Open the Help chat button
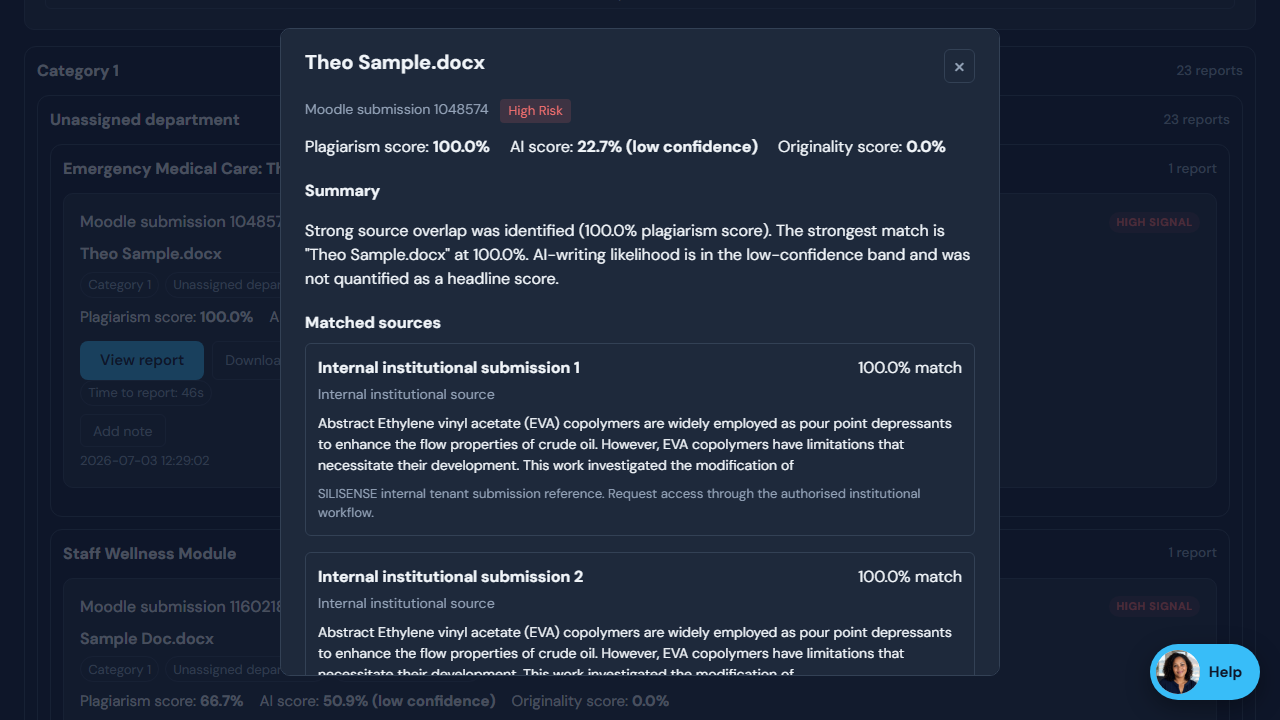This screenshot has height=720, width=1280. pos(1205,672)
